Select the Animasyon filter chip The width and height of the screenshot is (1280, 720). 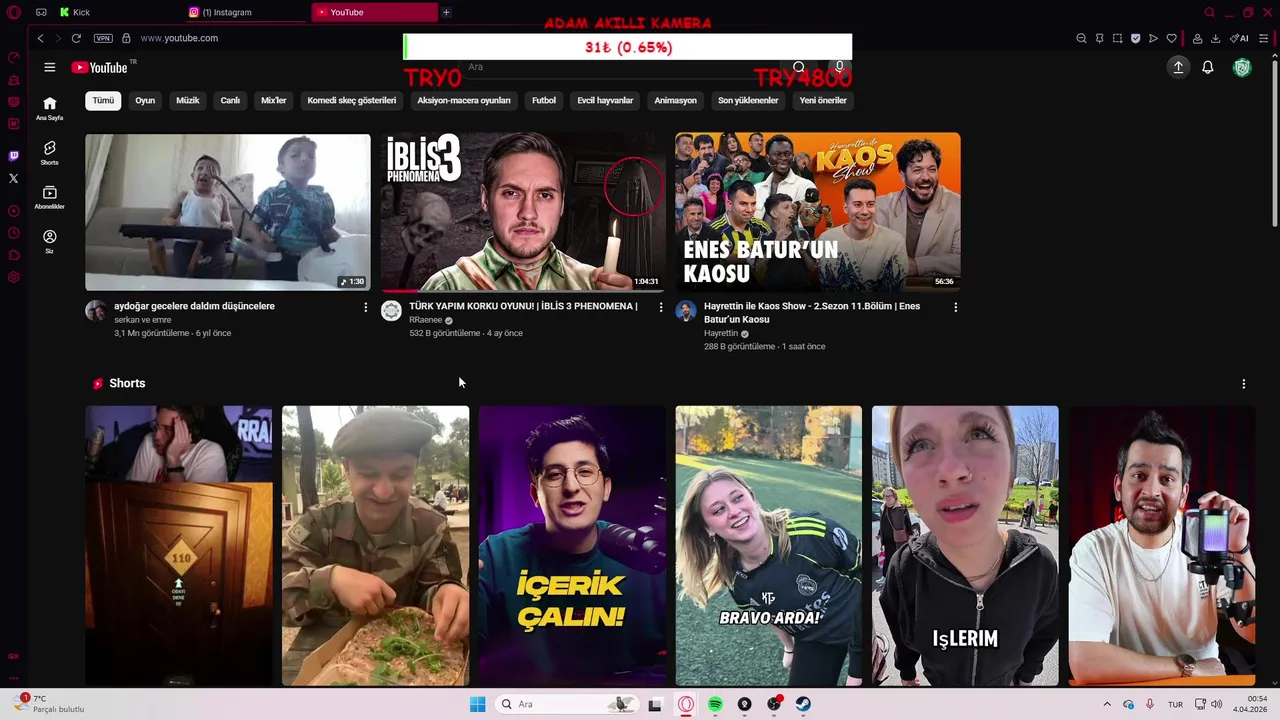click(675, 100)
